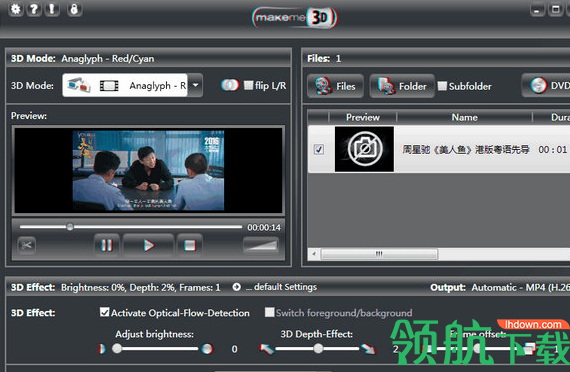Click the dark brightness icon left of the Adjust brightness slider

[102, 349]
